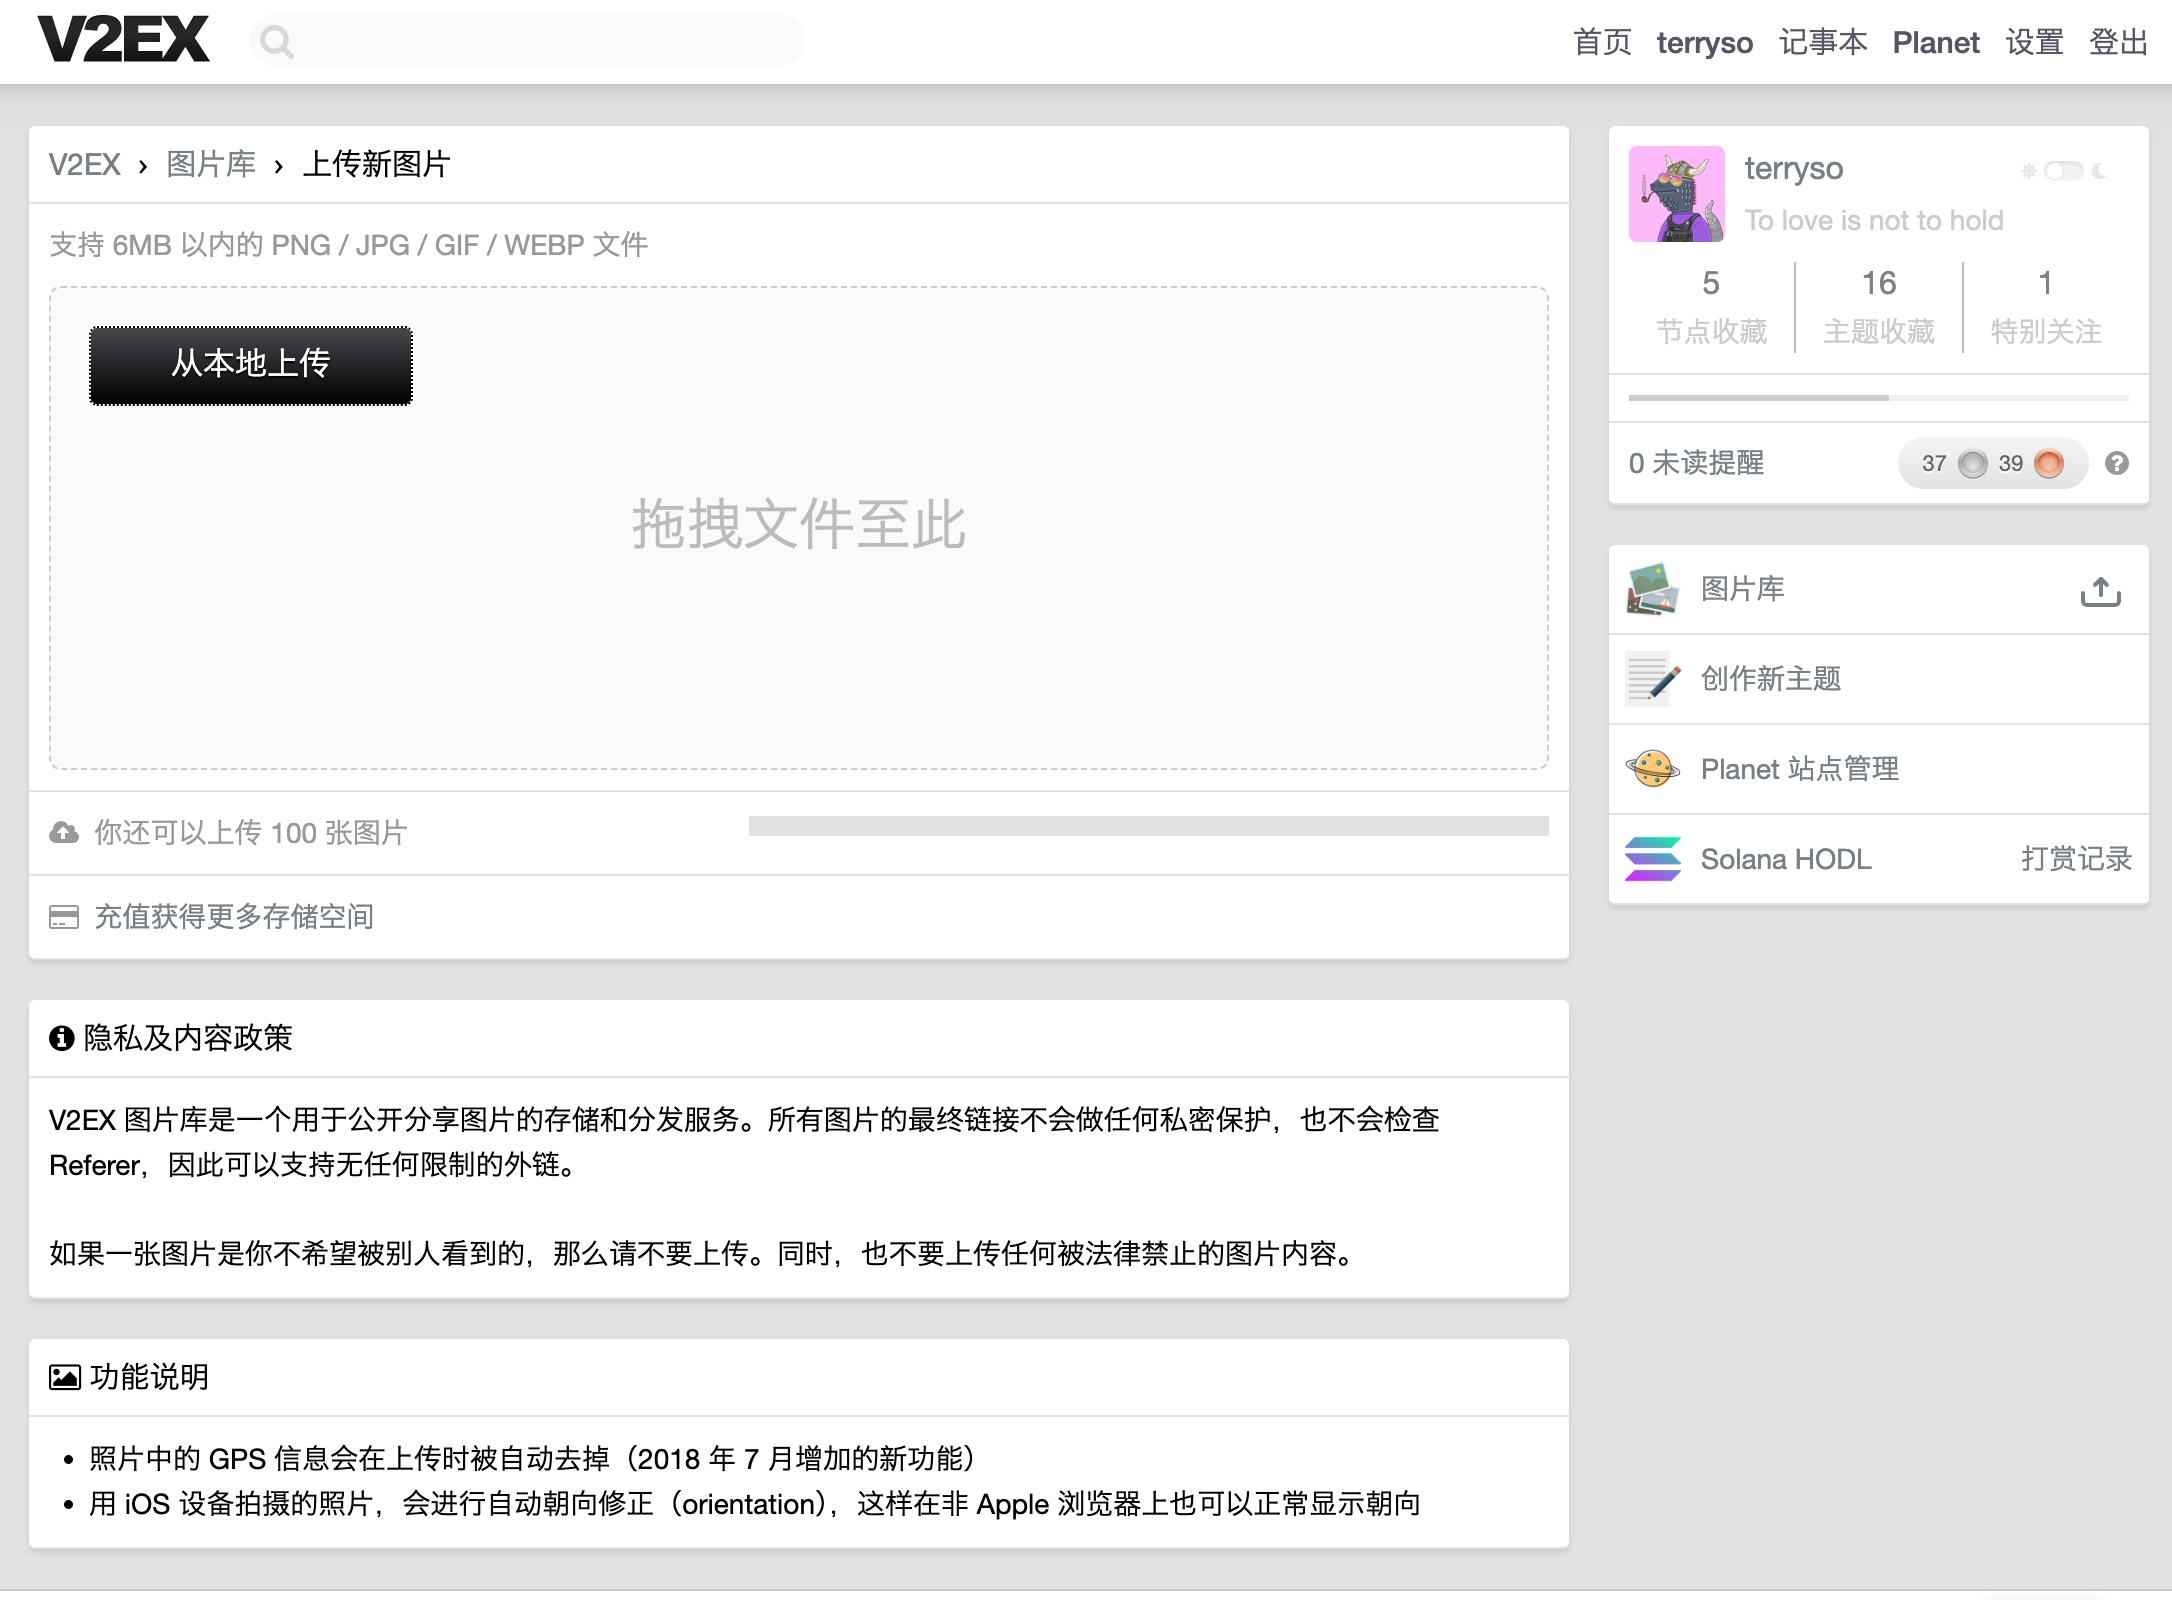Toggle the light/dark mode switch

[x=2062, y=171]
